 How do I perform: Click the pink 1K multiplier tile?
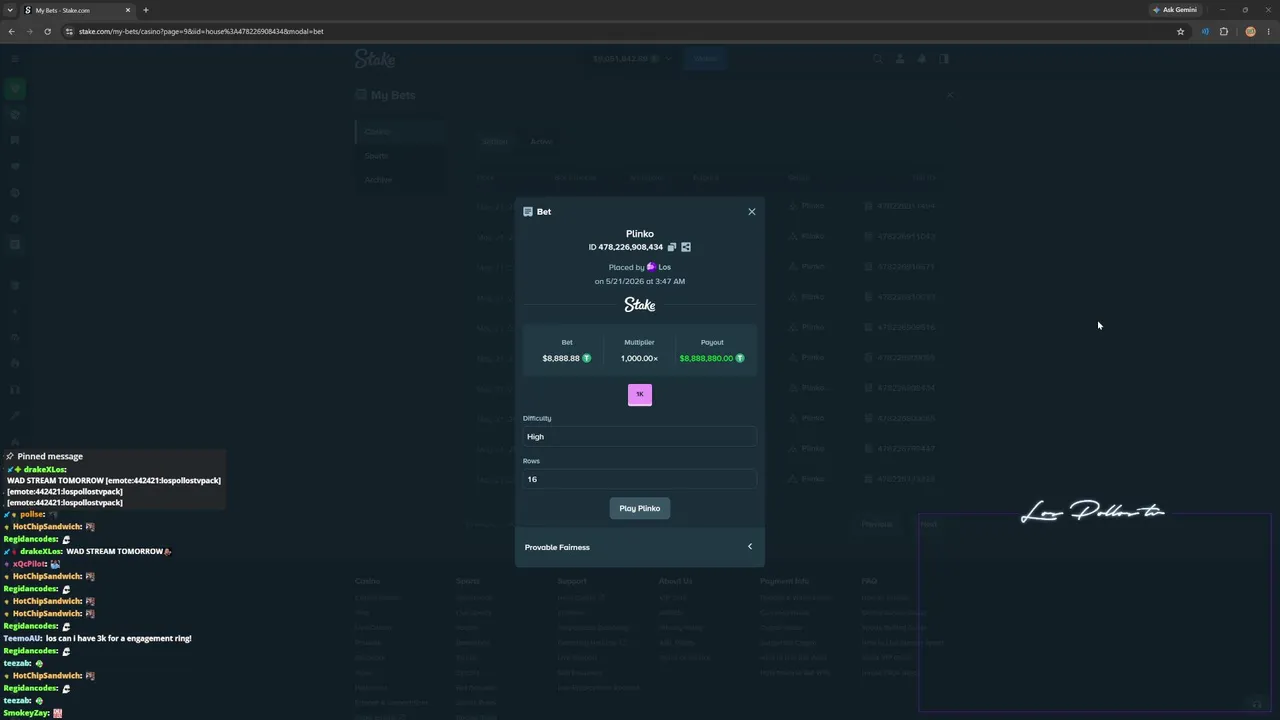pos(640,394)
